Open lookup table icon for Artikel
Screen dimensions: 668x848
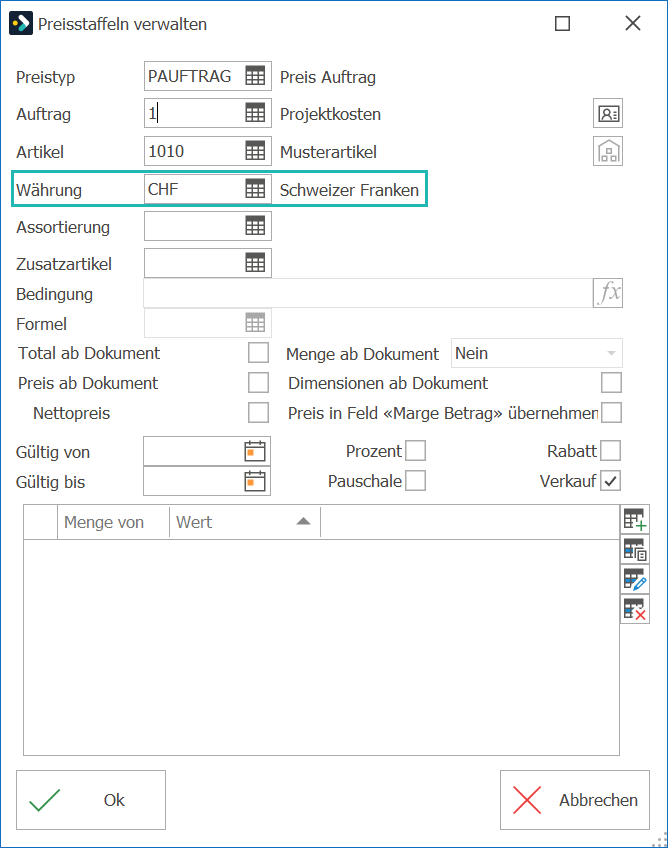255,151
